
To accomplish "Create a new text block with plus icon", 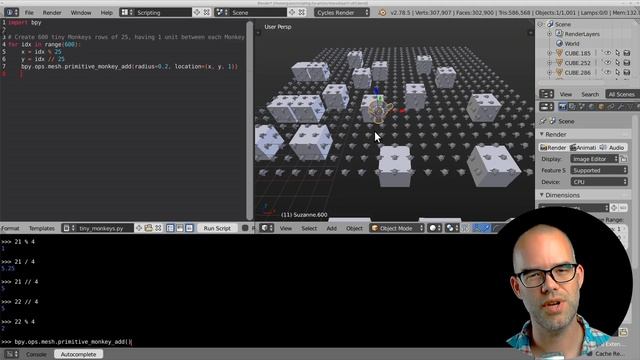I will (139, 228).
